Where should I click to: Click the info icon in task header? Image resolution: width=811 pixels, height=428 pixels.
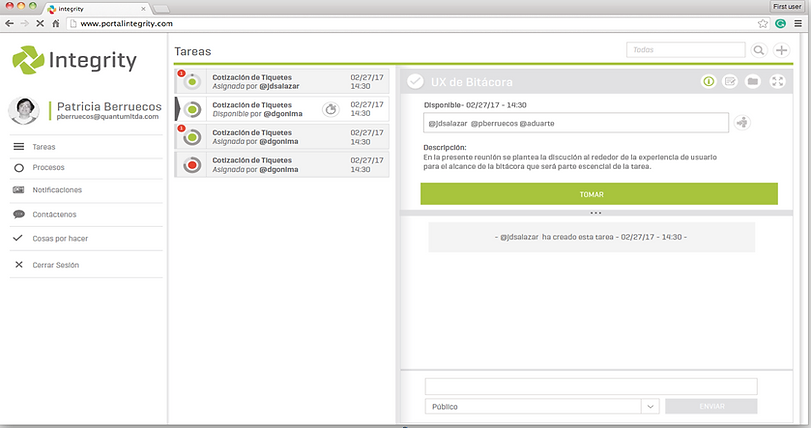click(709, 81)
